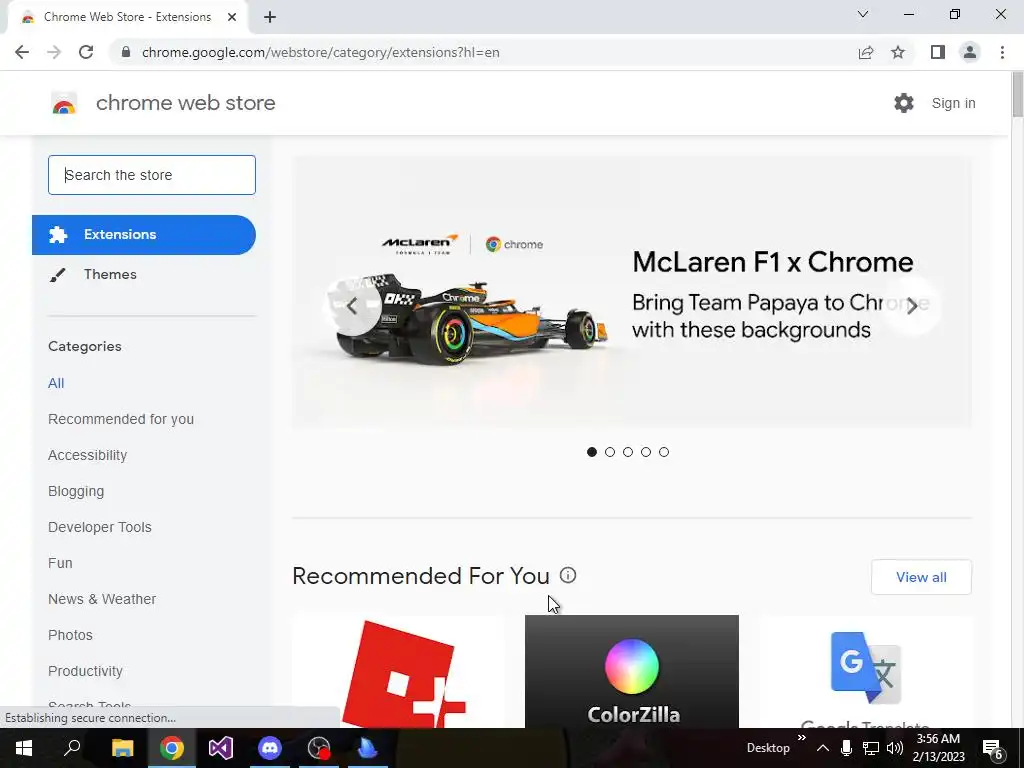Open the Productivity category
Screen dimensions: 1024x768
[x=85, y=671]
